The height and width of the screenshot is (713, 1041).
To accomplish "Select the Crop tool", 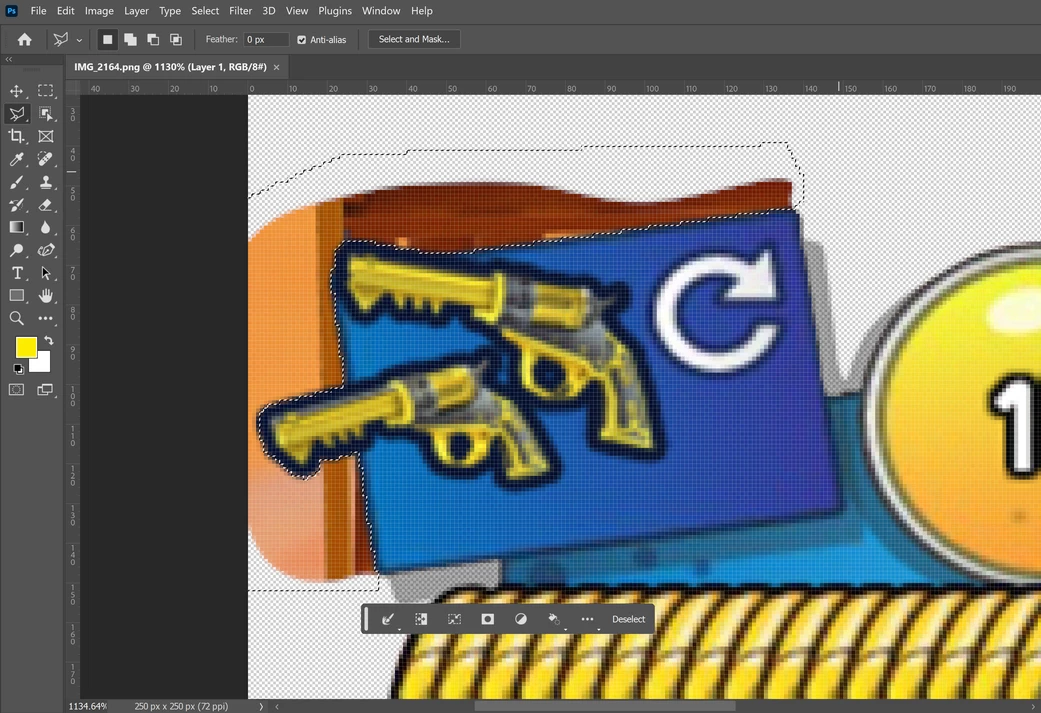I will 17,136.
